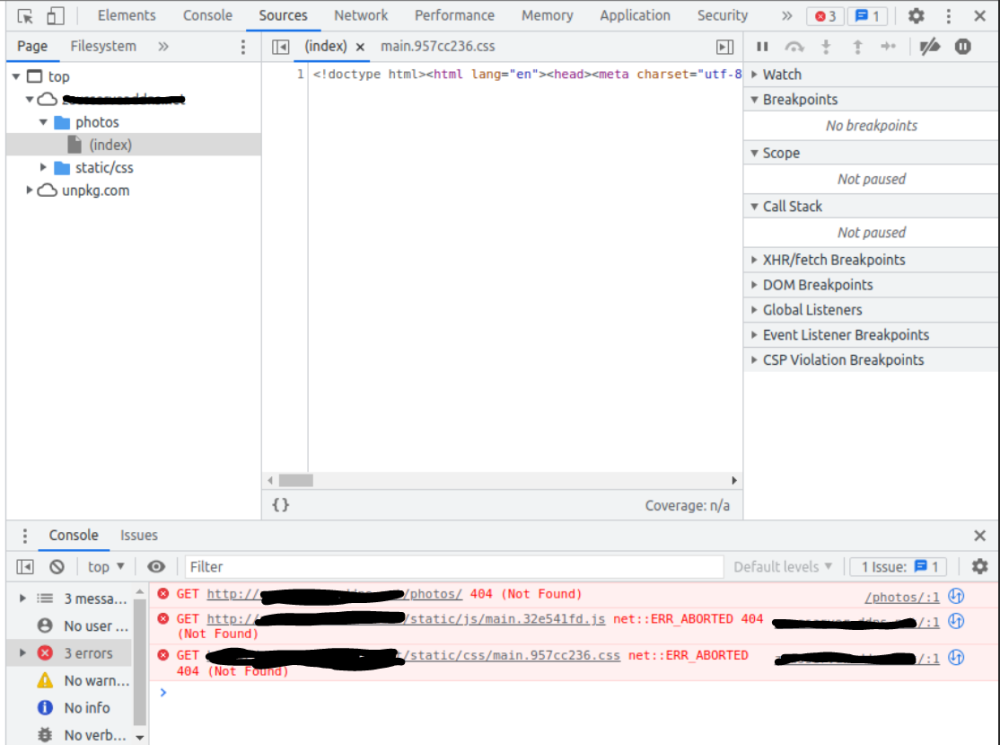The image size is (1000, 745).
Task: Open the /photos/:1 source link
Action: click(x=902, y=597)
